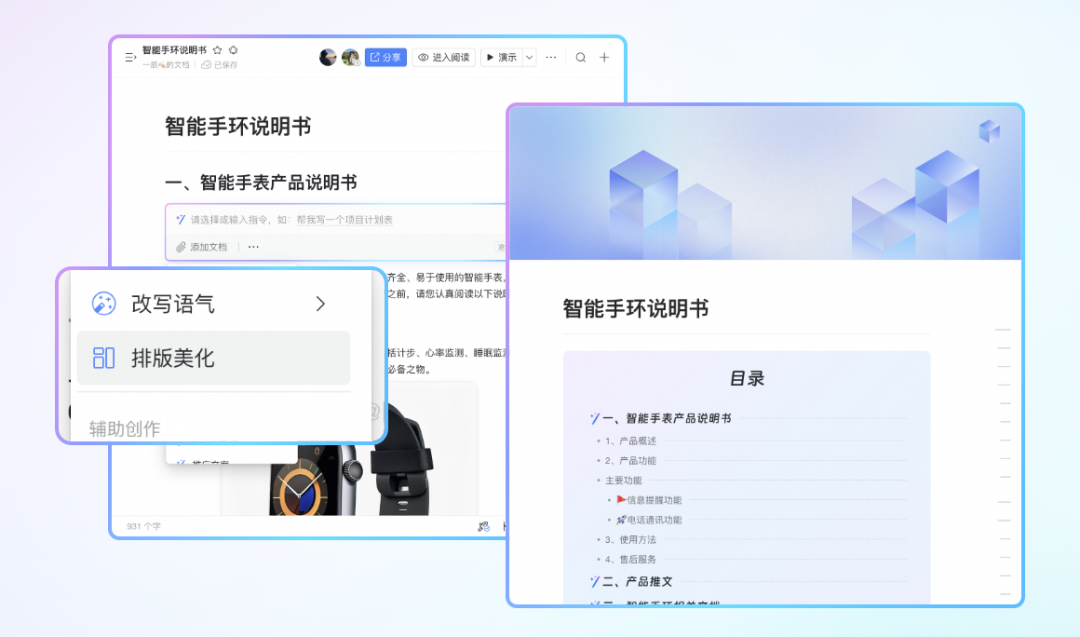
Task: Select 排版美化 menu item
Action: pos(214,358)
